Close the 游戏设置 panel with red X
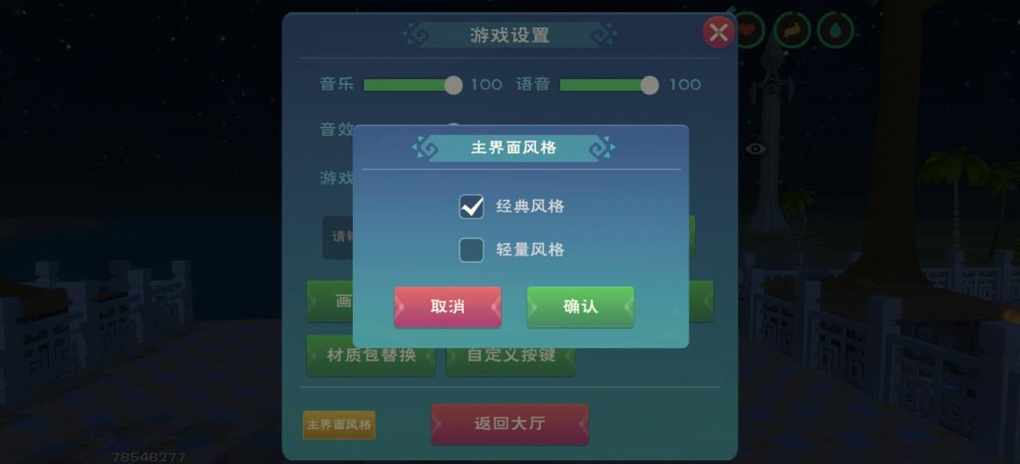The height and width of the screenshot is (464, 1020). [718, 32]
